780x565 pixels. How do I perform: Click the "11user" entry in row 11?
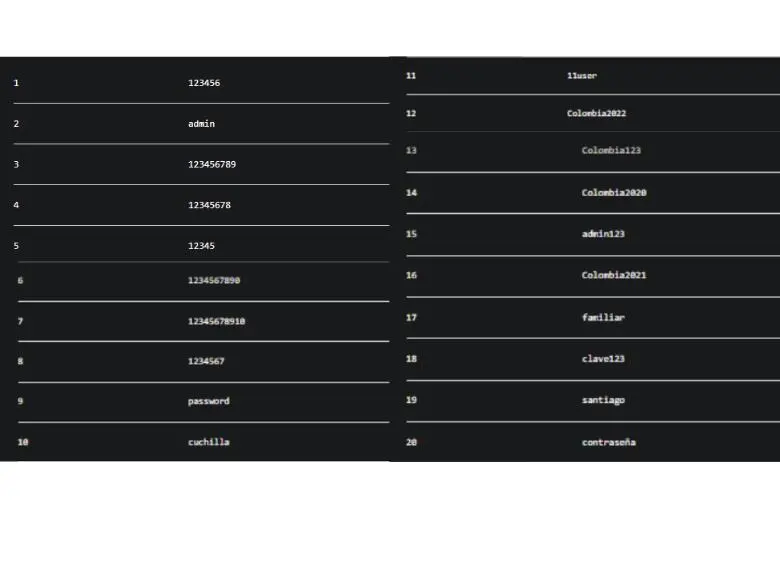581,76
